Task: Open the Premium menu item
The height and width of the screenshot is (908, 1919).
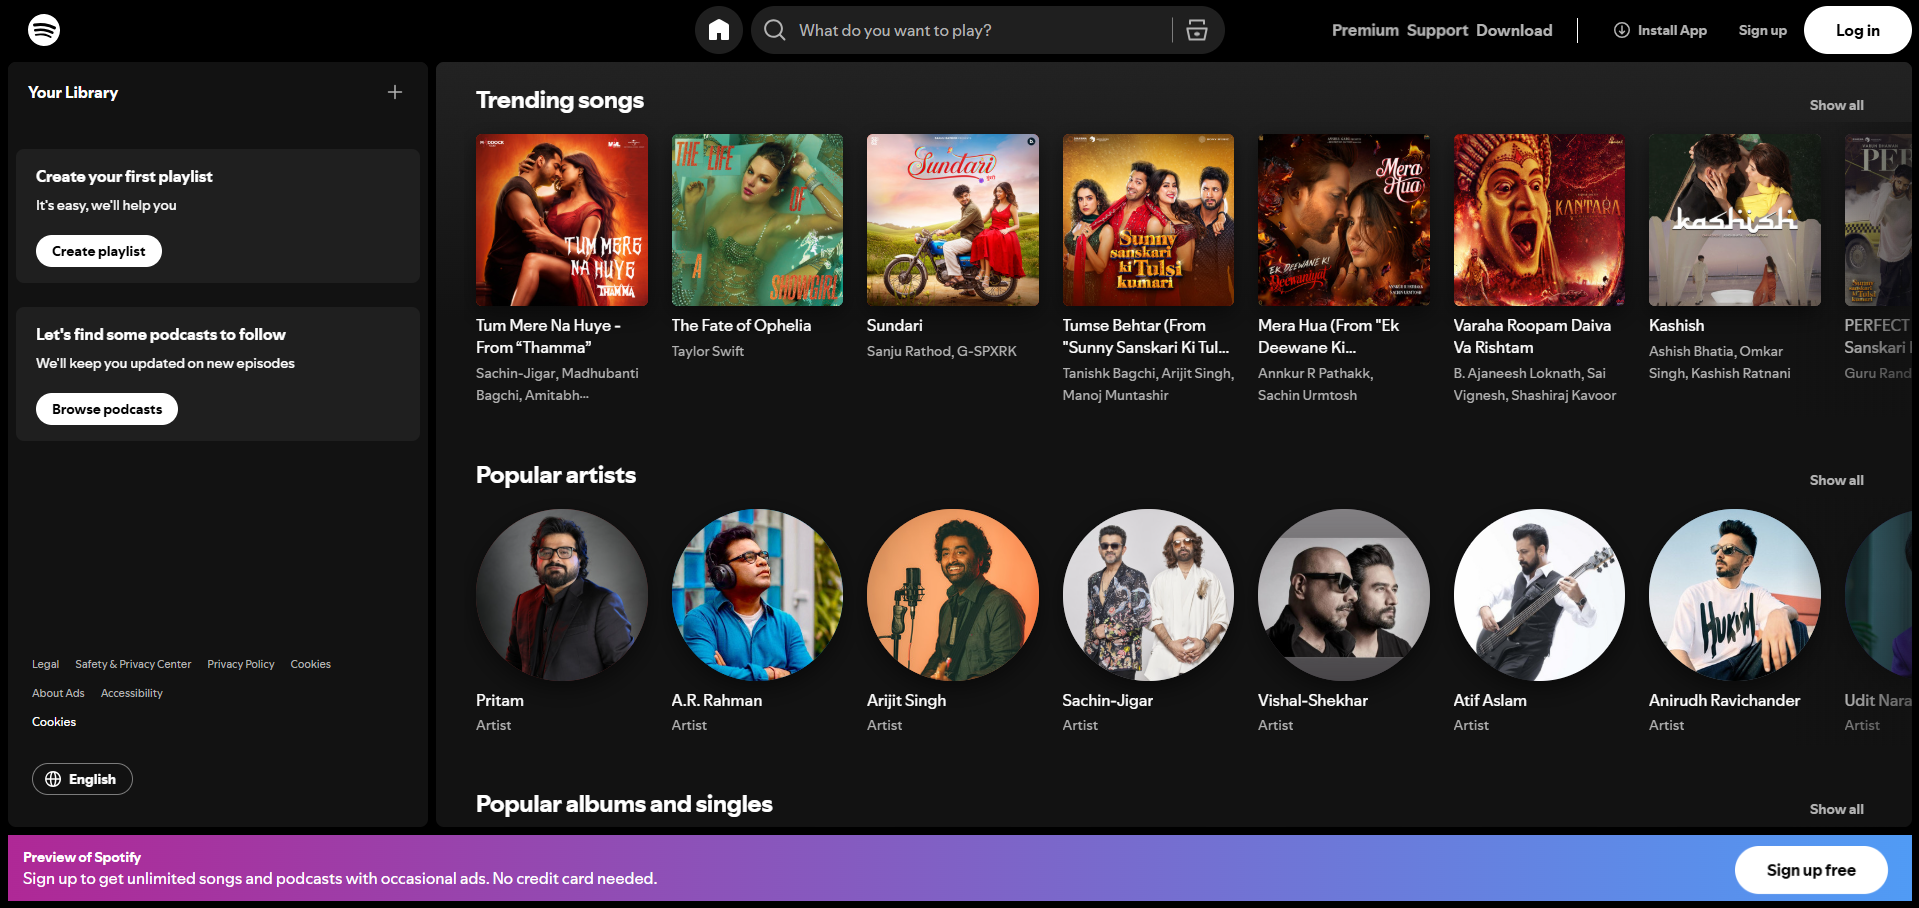Action: (1364, 30)
